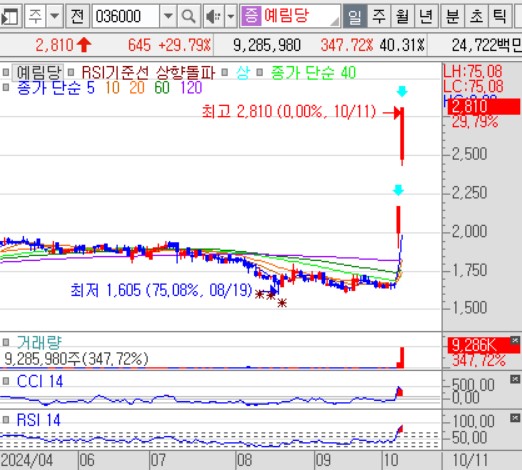522x470 pixels.
Task: Click the 24,722백만 trading value text
Action: pos(487,45)
